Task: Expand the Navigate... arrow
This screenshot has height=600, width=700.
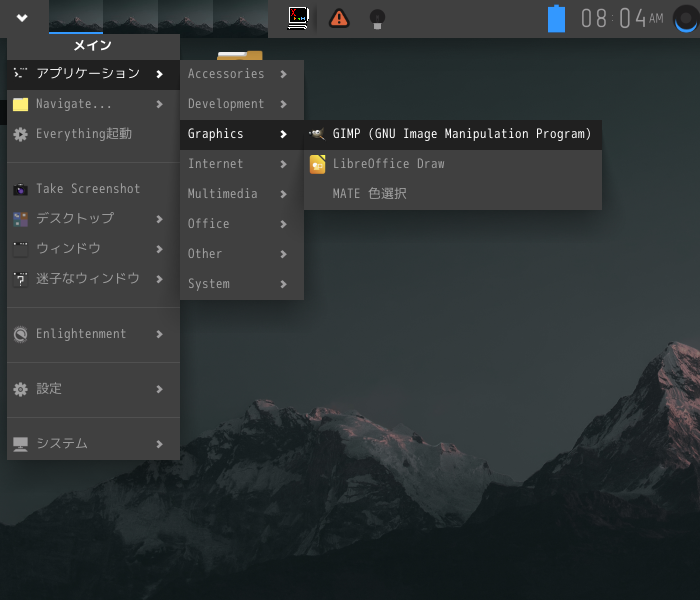Action: (159, 104)
